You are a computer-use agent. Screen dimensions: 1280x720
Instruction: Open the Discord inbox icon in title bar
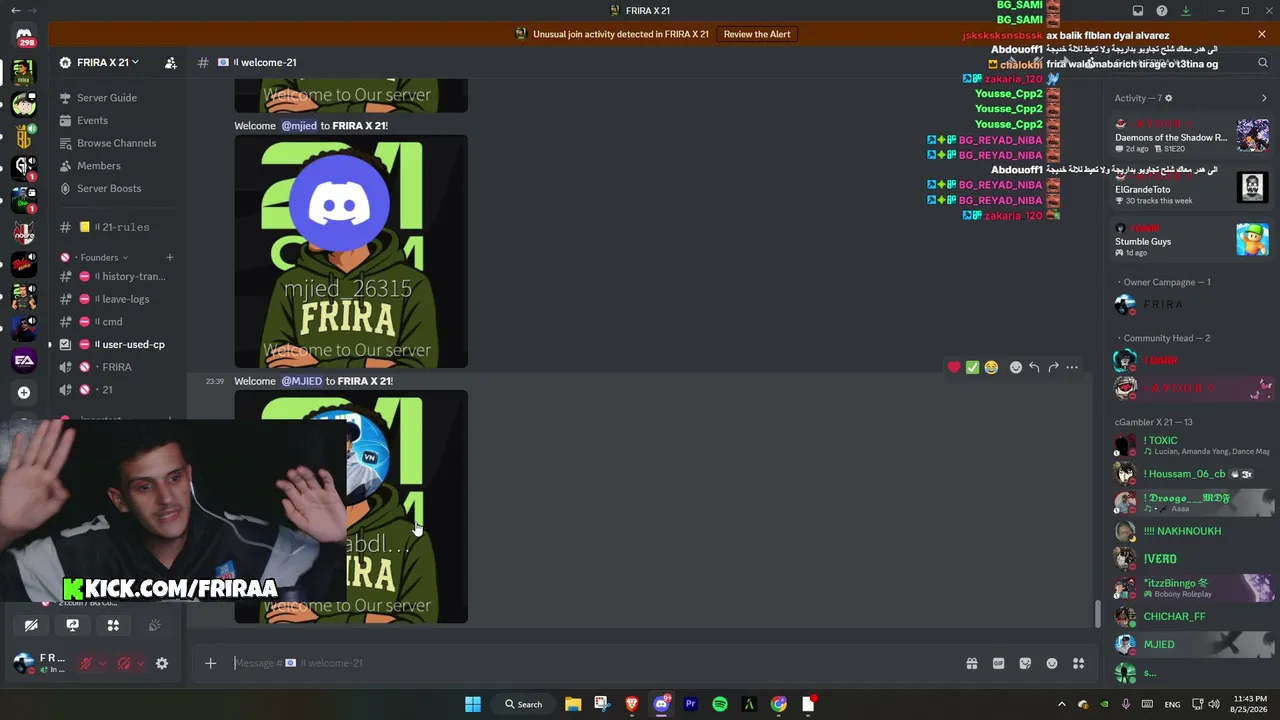click(x=1138, y=11)
